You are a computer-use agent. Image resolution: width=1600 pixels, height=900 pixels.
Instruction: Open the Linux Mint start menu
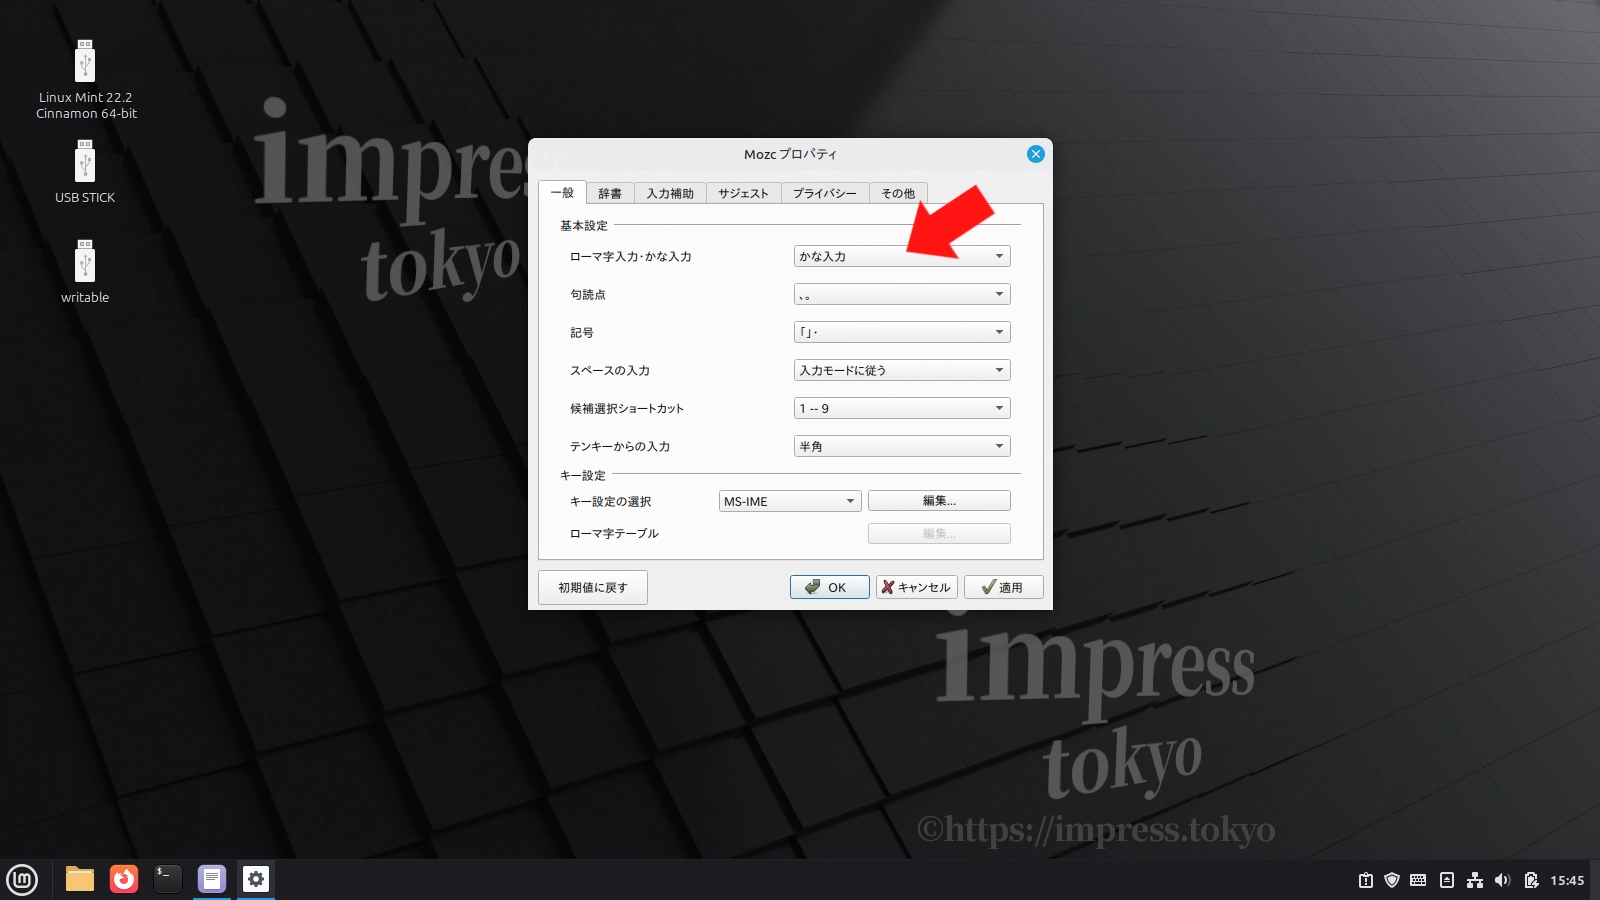point(22,880)
